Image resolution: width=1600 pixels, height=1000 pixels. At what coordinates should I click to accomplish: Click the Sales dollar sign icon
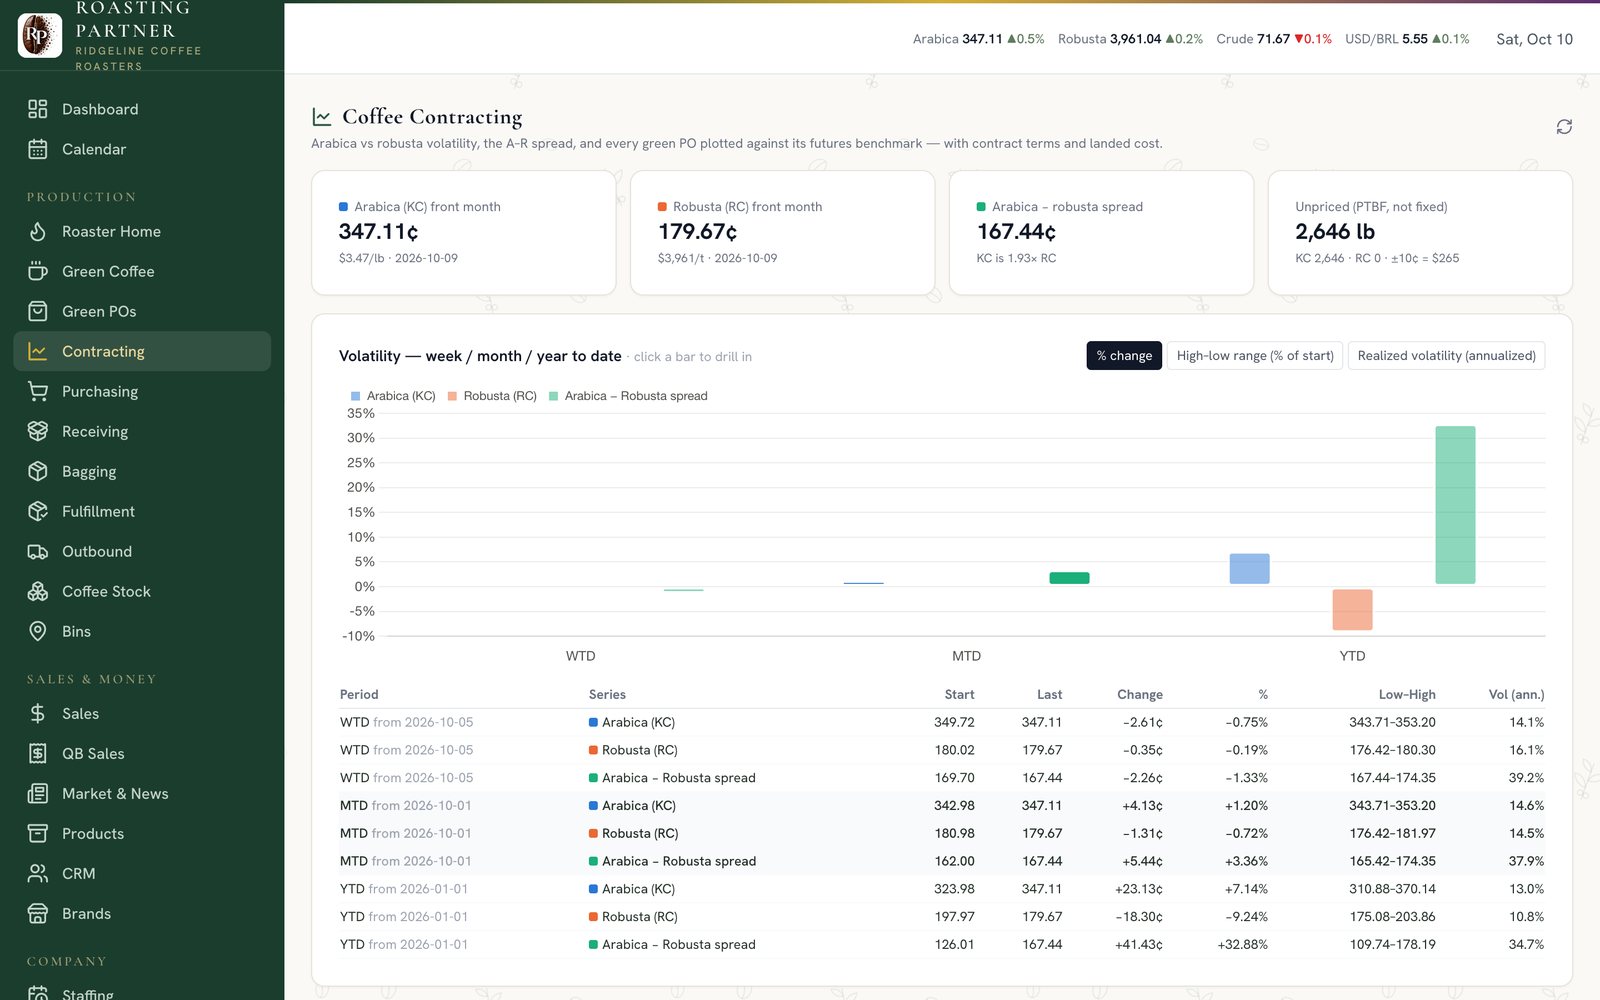pyautogui.click(x=38, y=713)
